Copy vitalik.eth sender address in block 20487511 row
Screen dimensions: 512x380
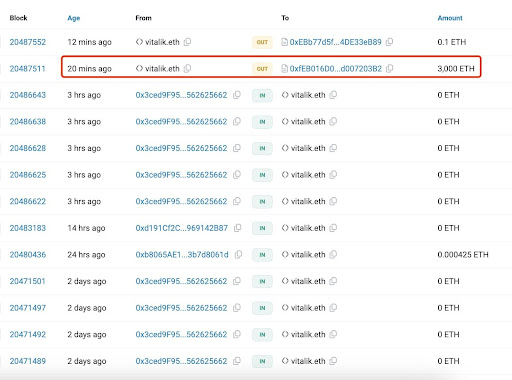coord(188,68)
